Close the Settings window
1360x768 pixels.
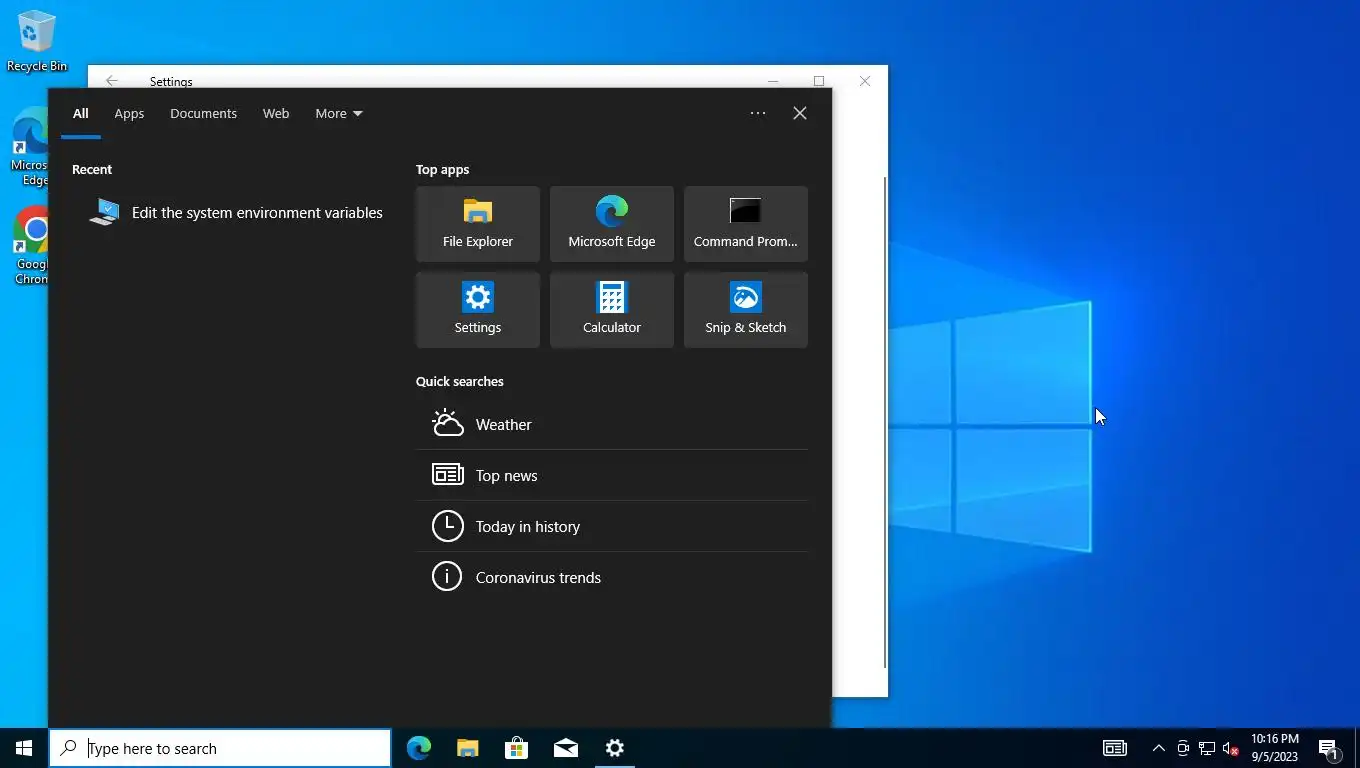pos(865,81)
